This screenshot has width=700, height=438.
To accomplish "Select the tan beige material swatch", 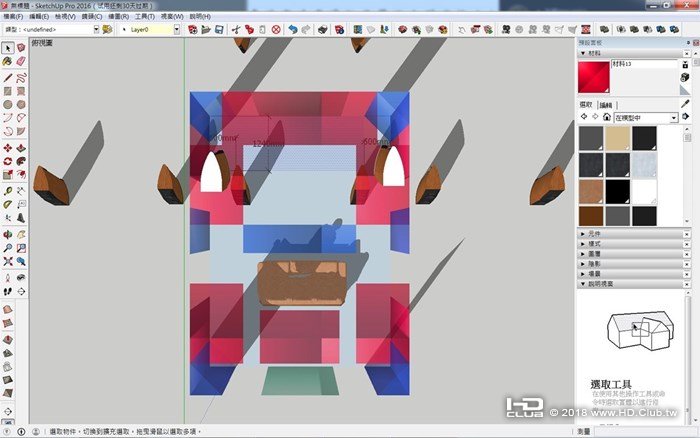I will (x=617, y=138).
